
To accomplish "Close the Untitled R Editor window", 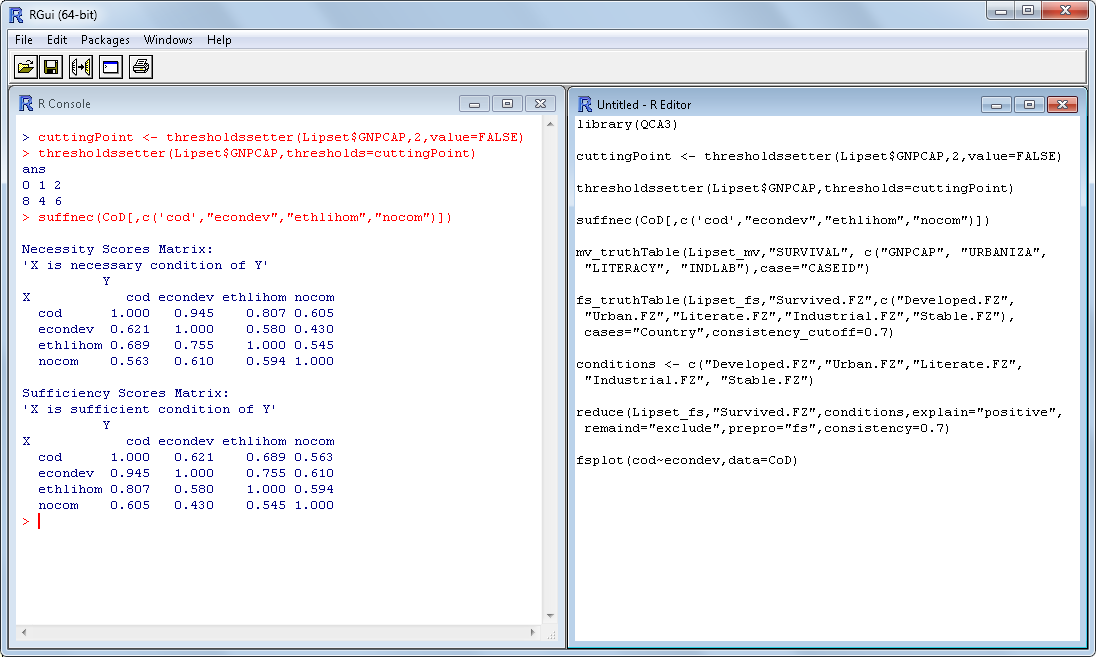I will (1062, 104).
